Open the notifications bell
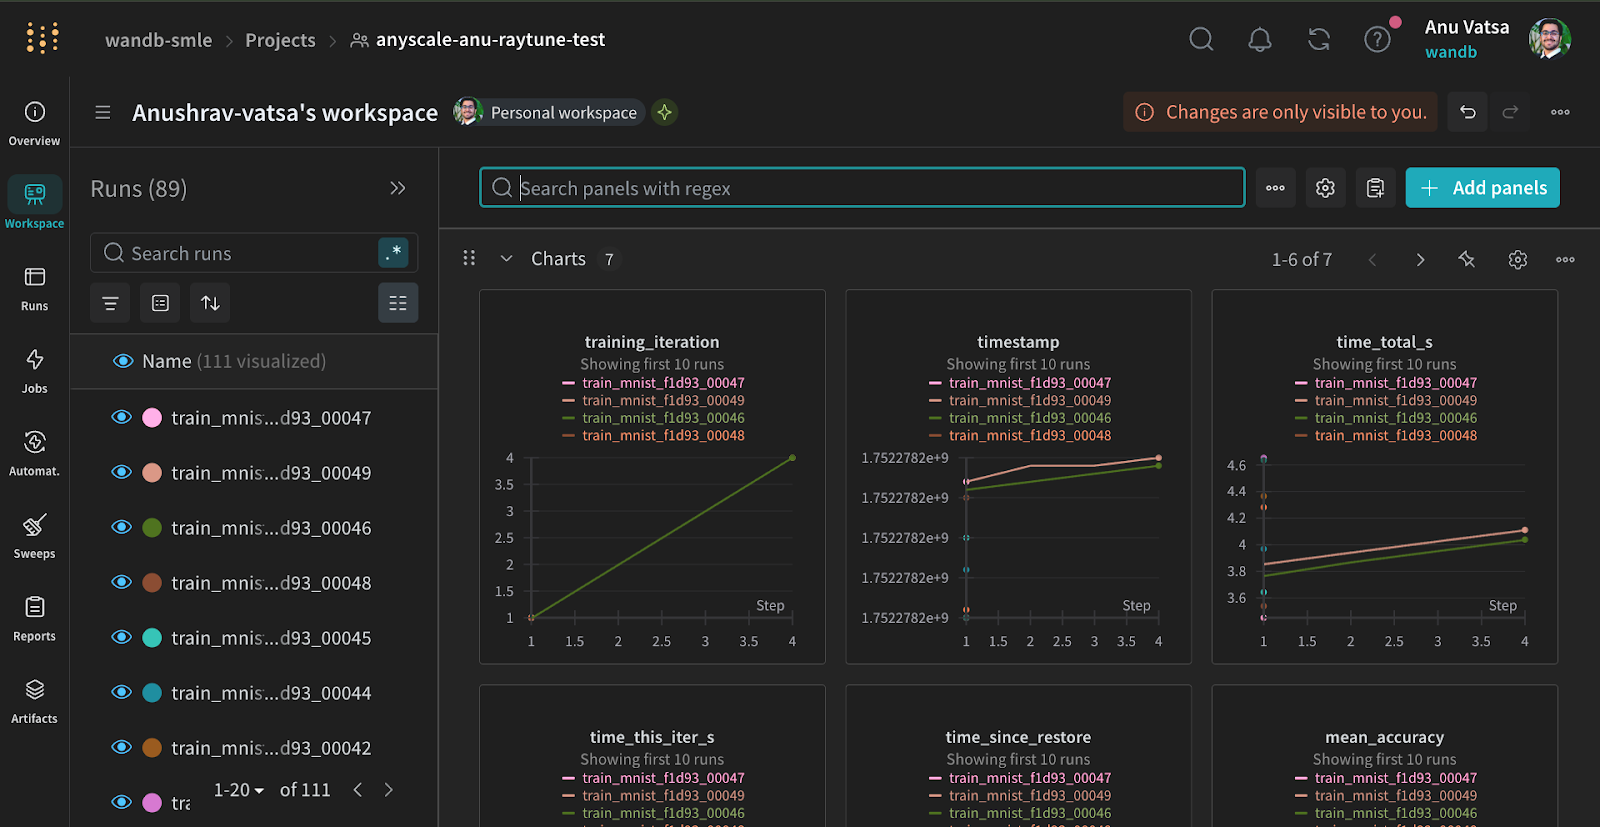This screenshot has height=827, width=1600. tap(1260, 39)
